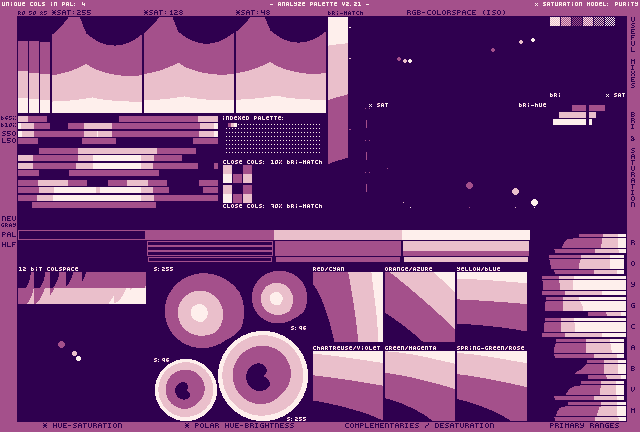Click the 'CLOSE COLS: 10% BRI-MATCH' label
This screenshot has width=640, height=432.
(x=272, y=162)
